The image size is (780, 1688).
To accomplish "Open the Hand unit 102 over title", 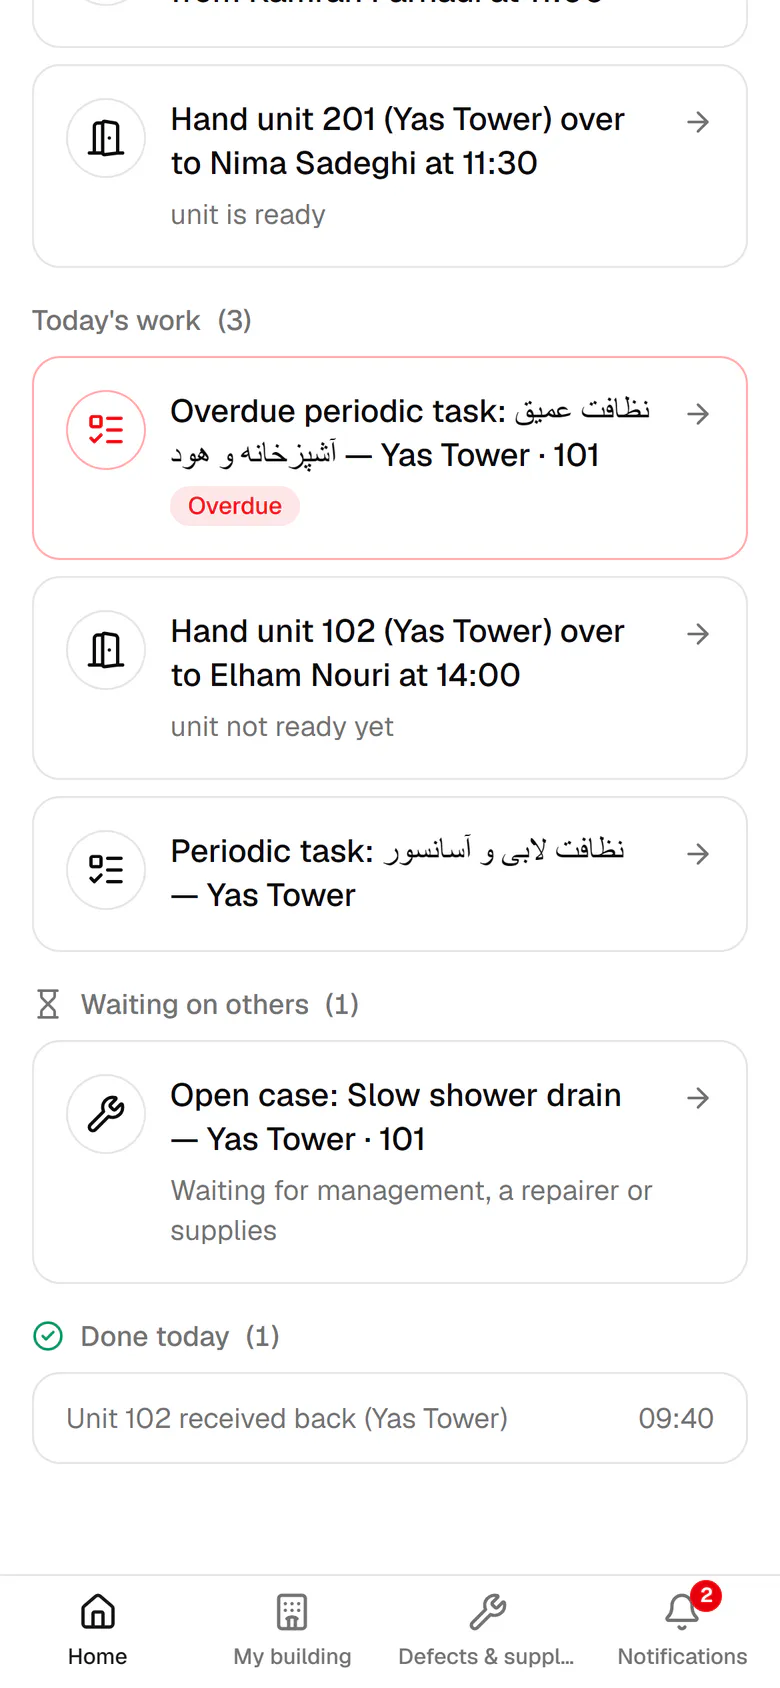I will [398, 653].
